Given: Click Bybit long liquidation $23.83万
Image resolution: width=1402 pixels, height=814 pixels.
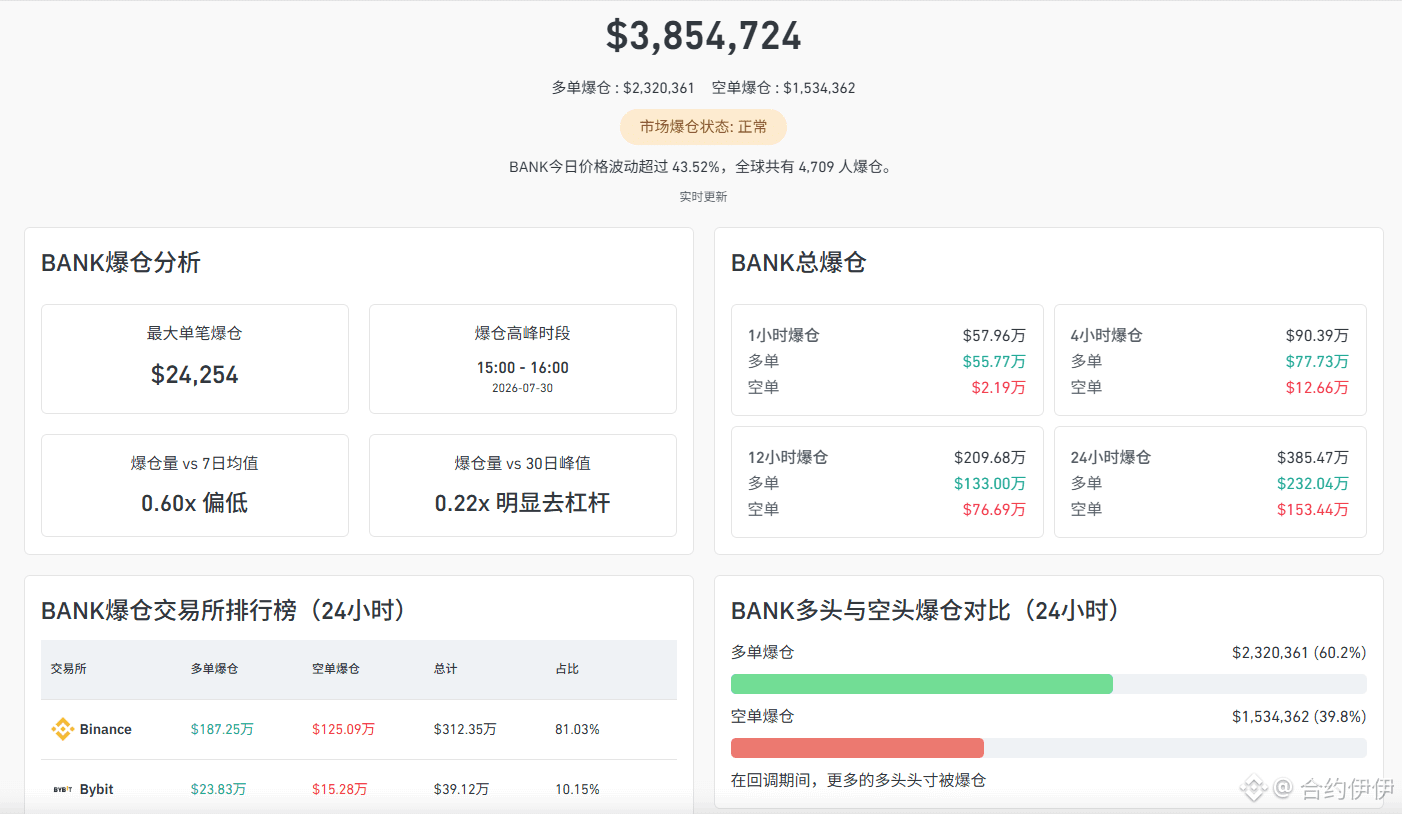Looking at the screenshot, I should pos(218,790).
